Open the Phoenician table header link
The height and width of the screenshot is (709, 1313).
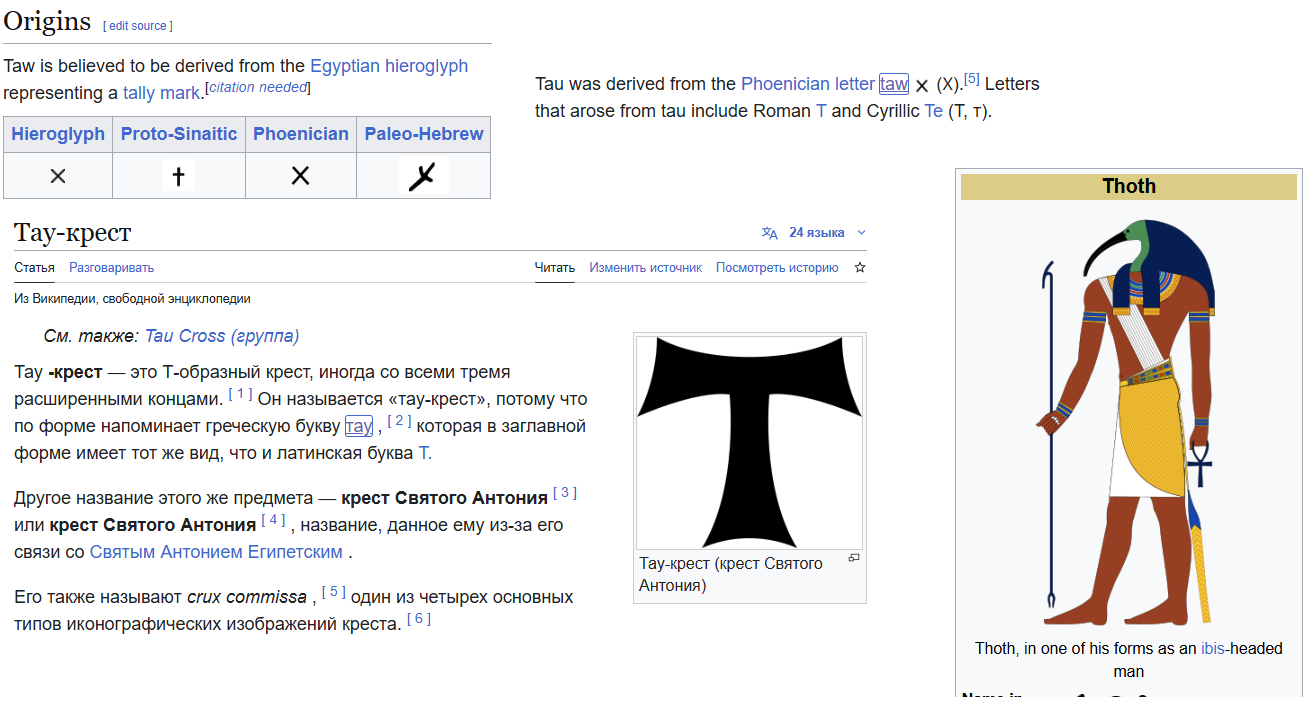point(301,134)
